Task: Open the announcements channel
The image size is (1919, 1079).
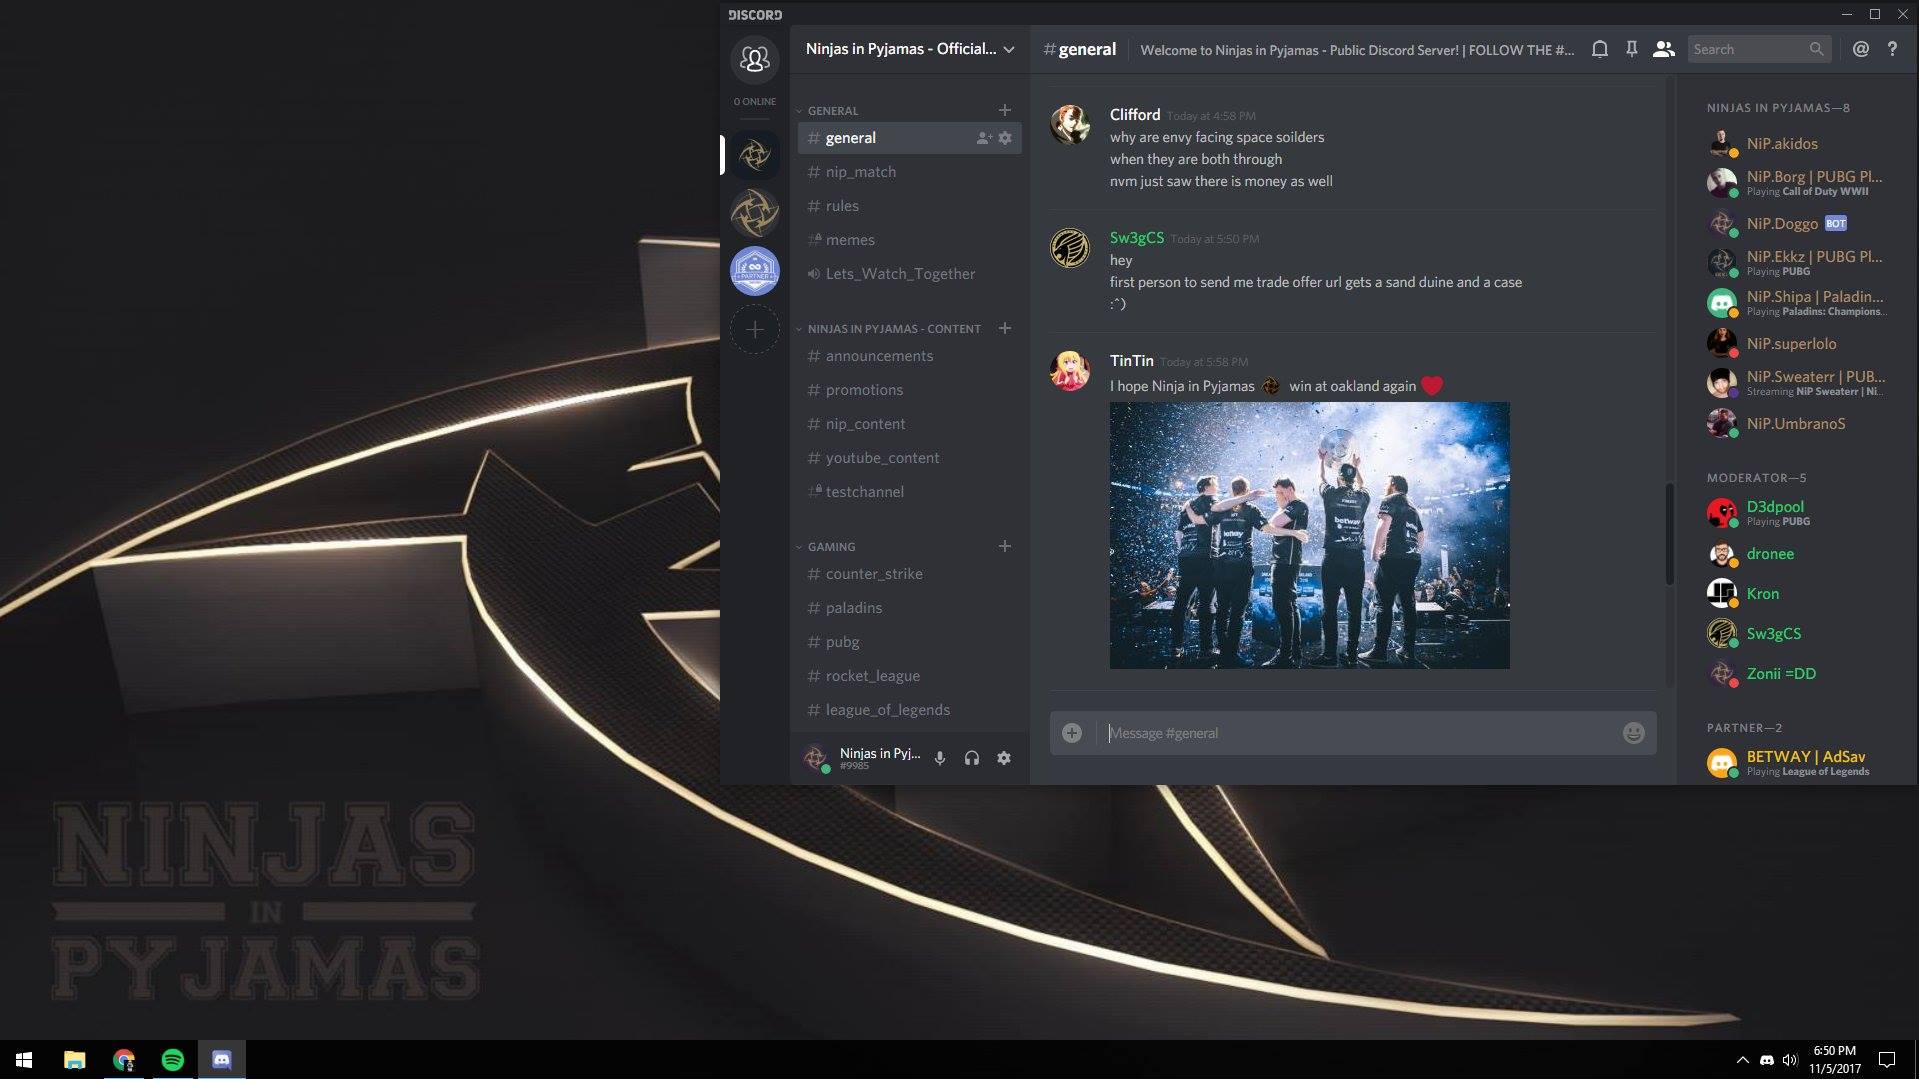Action: click(909, 356)
